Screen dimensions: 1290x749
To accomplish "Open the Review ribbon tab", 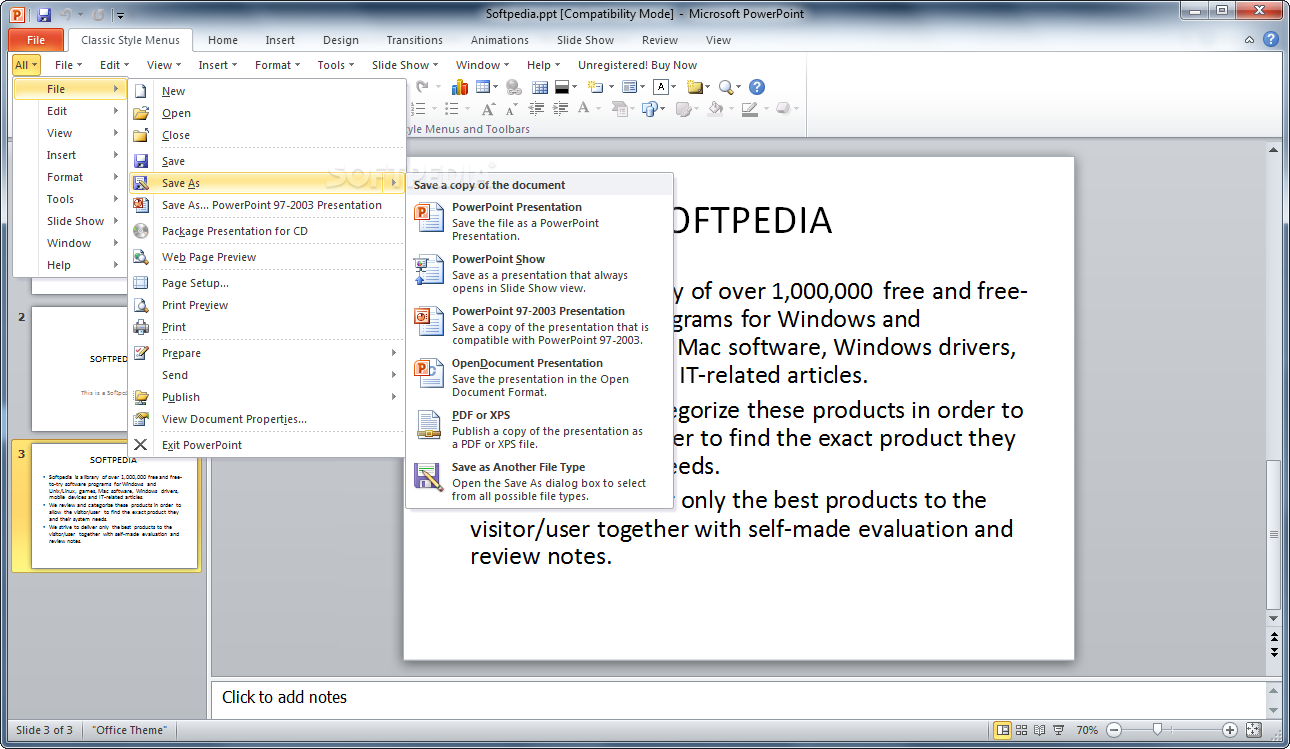I will click(660, 40).
